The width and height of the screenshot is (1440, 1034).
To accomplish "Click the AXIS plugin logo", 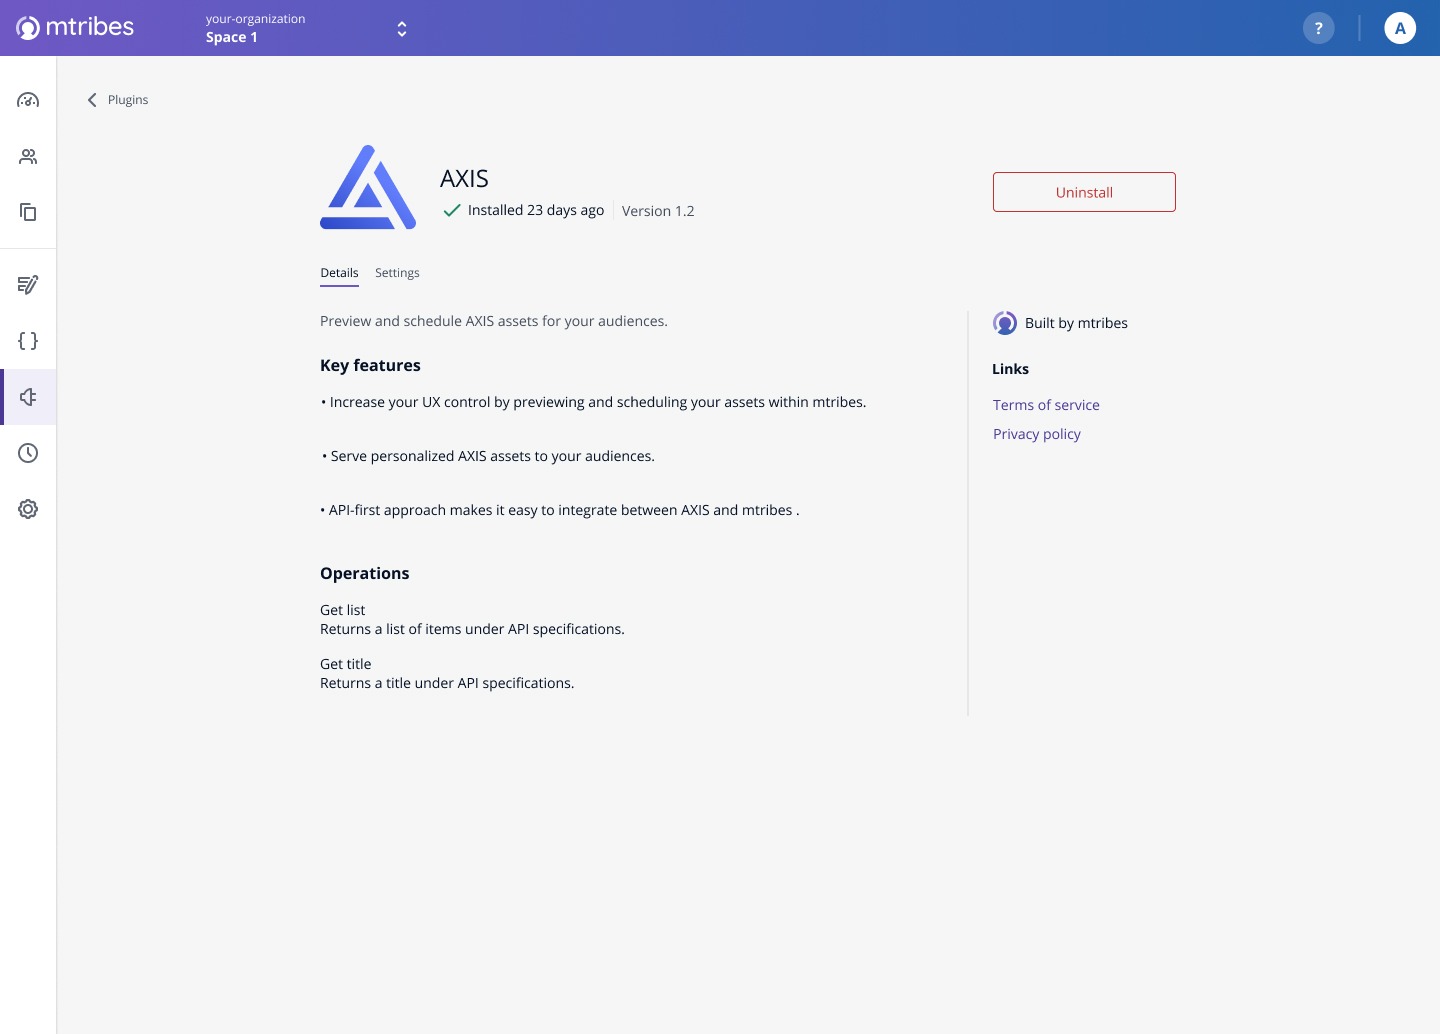I will pyautogui.click(x=368, y=187).
